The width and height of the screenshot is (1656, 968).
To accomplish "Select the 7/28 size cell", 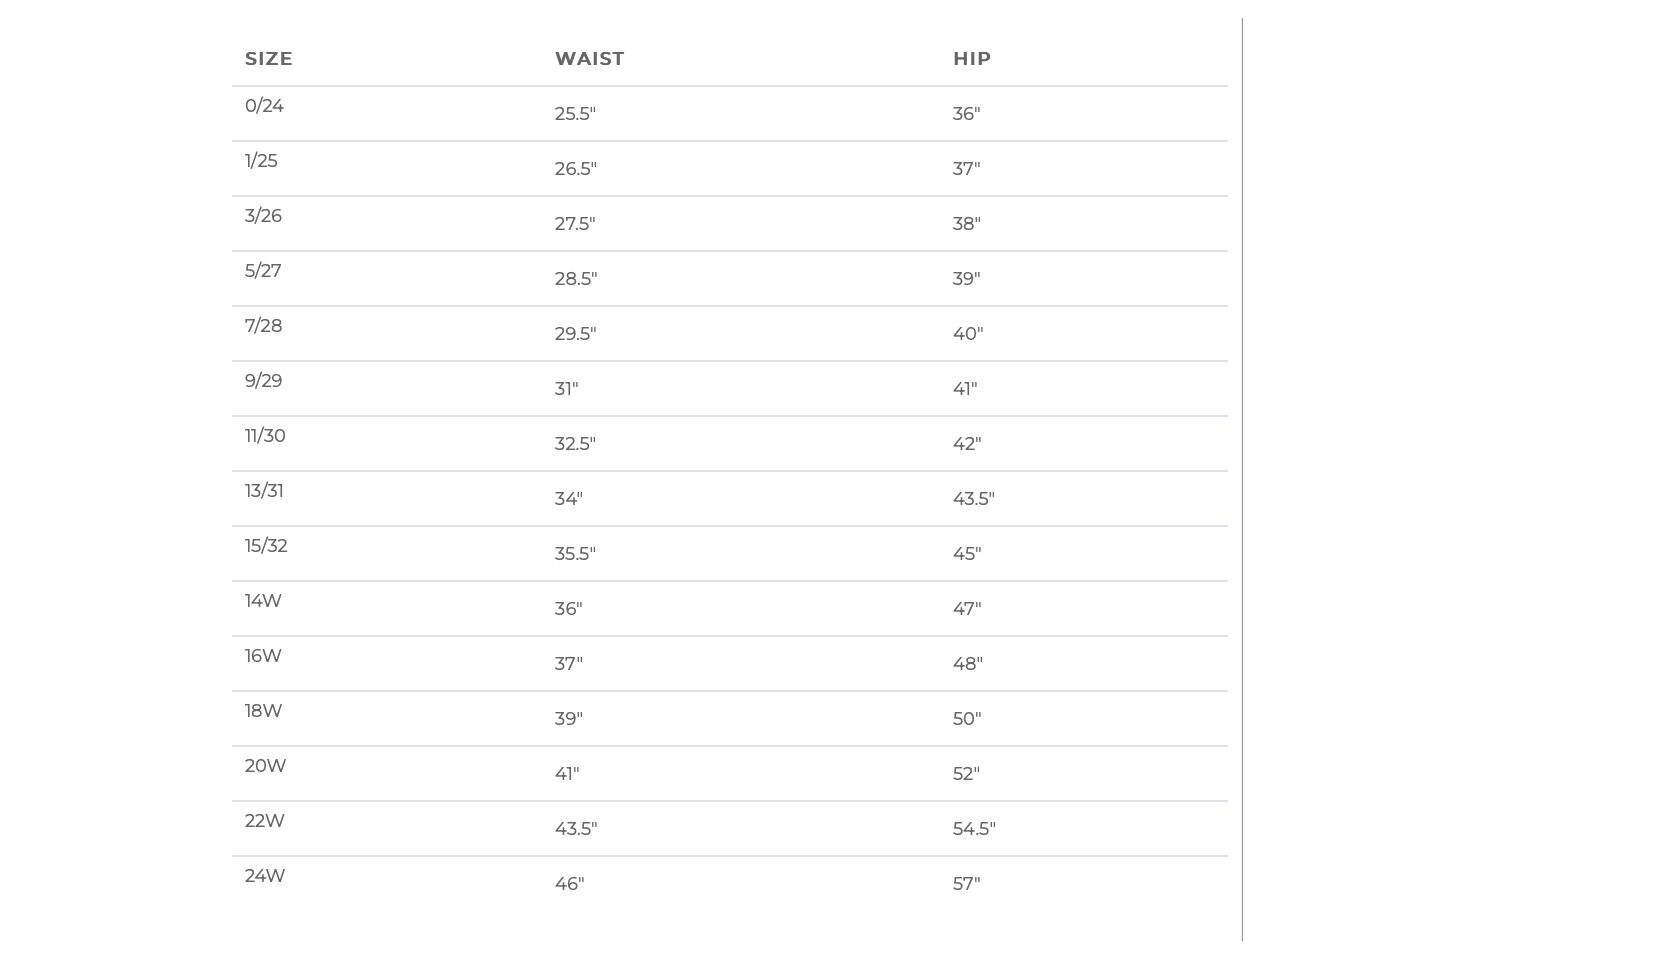I will (263, 326).
